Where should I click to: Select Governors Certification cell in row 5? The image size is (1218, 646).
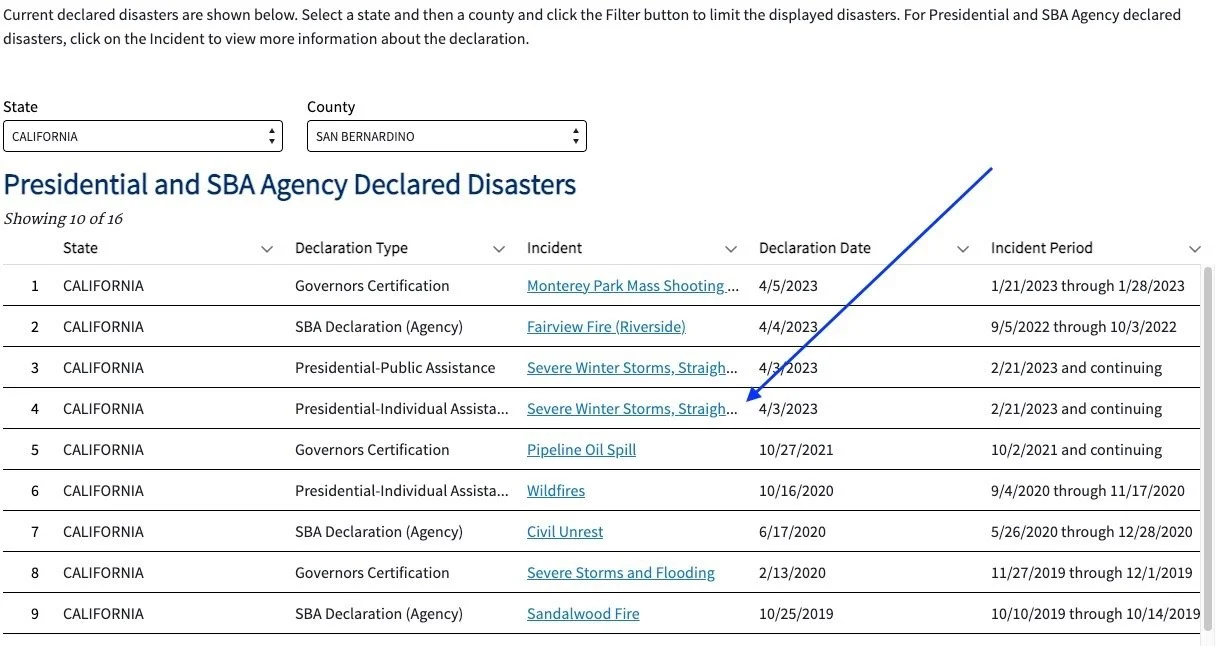(x=372, y=450)
